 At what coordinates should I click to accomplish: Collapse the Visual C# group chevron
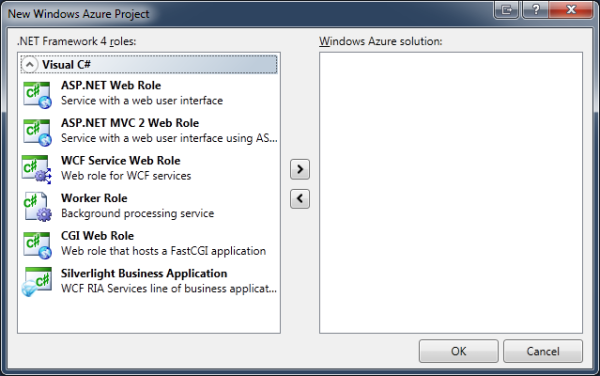point(29,64)
